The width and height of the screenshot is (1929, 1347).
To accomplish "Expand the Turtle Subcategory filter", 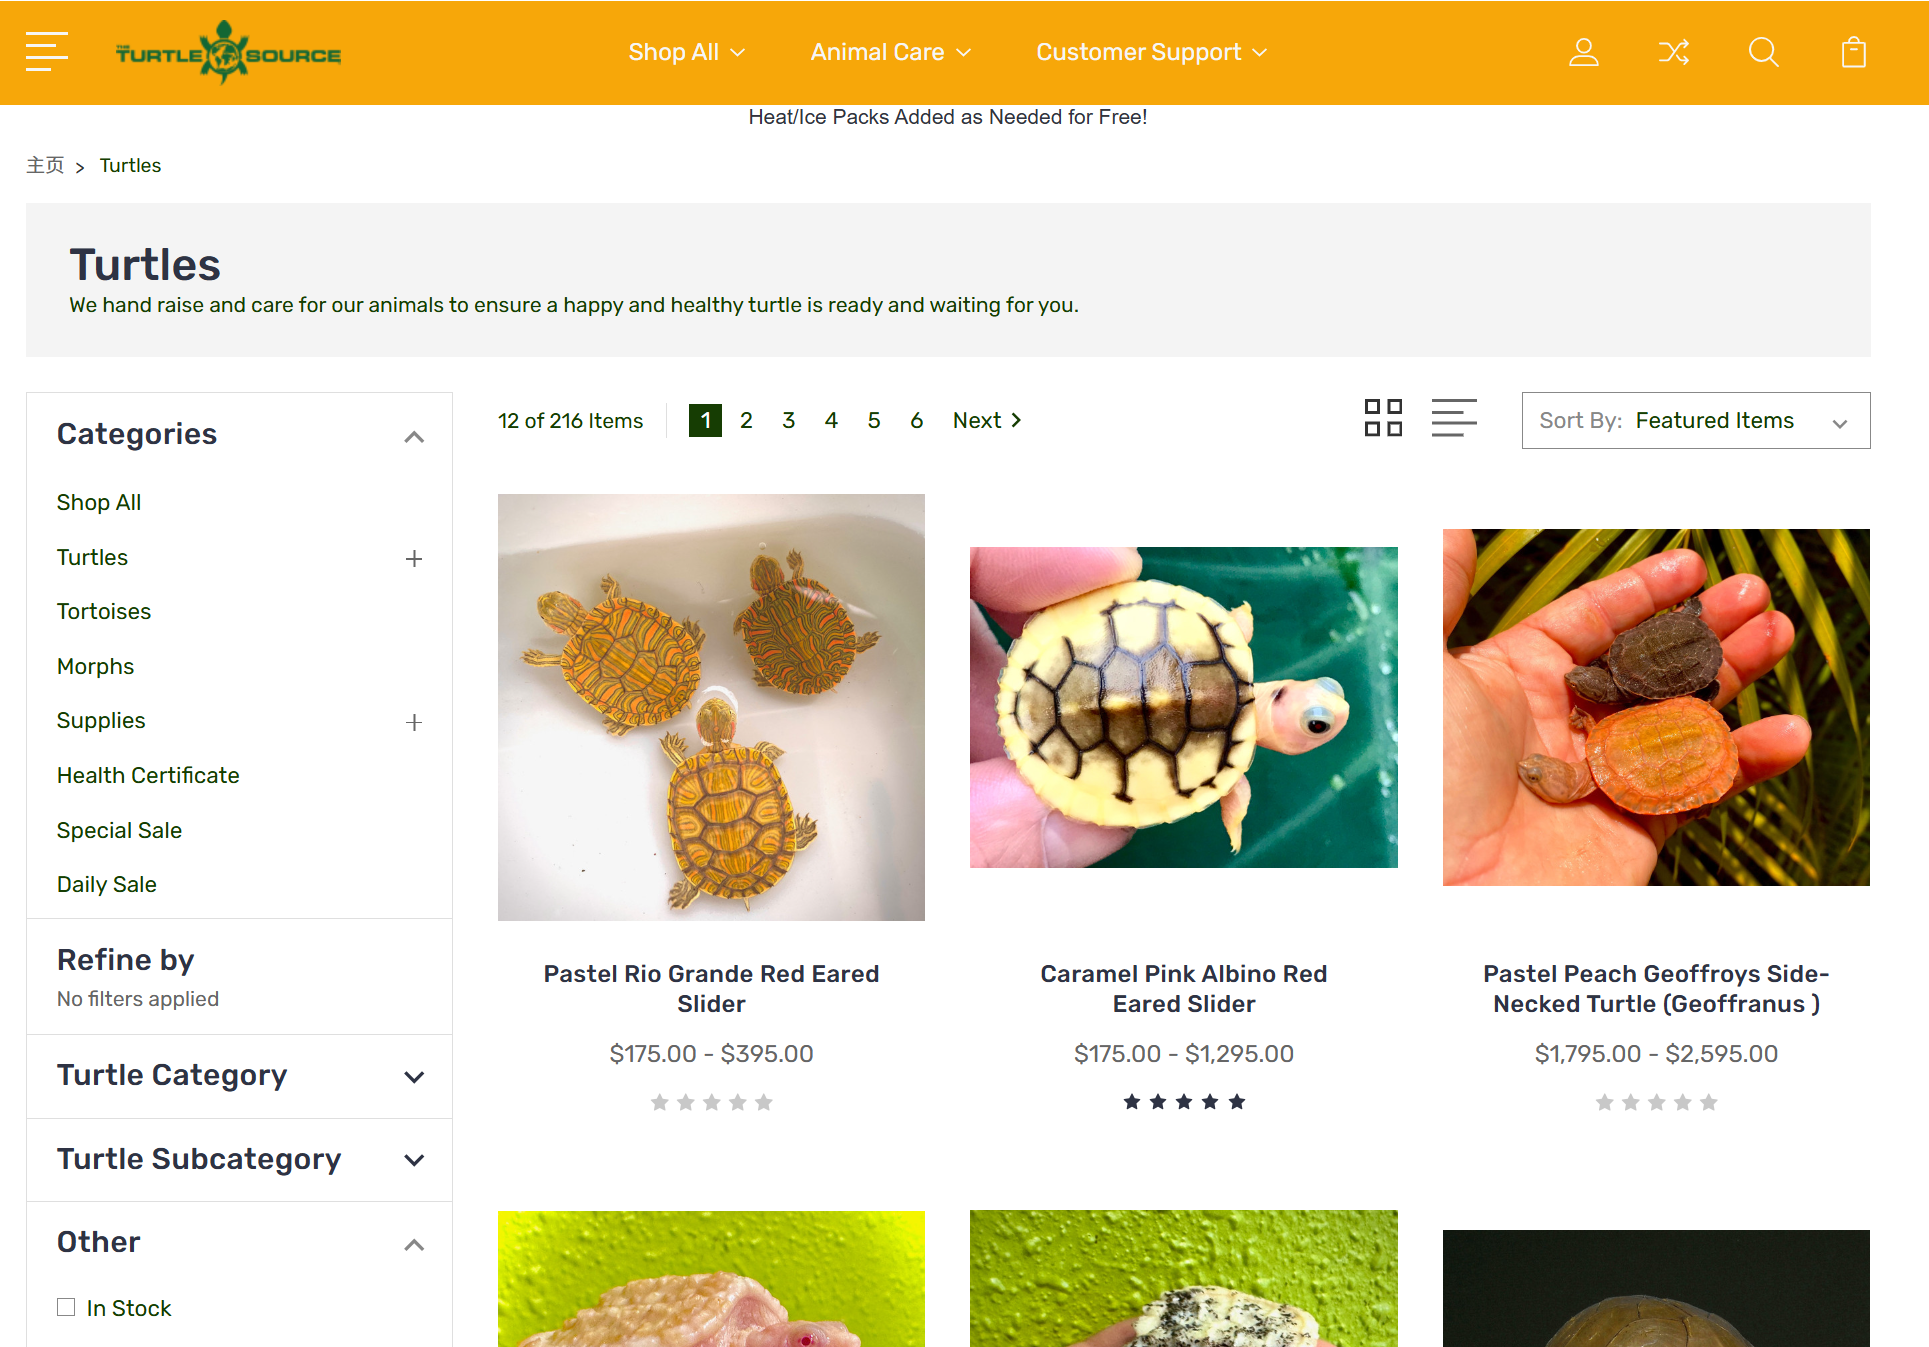I will pos(414,1160).
